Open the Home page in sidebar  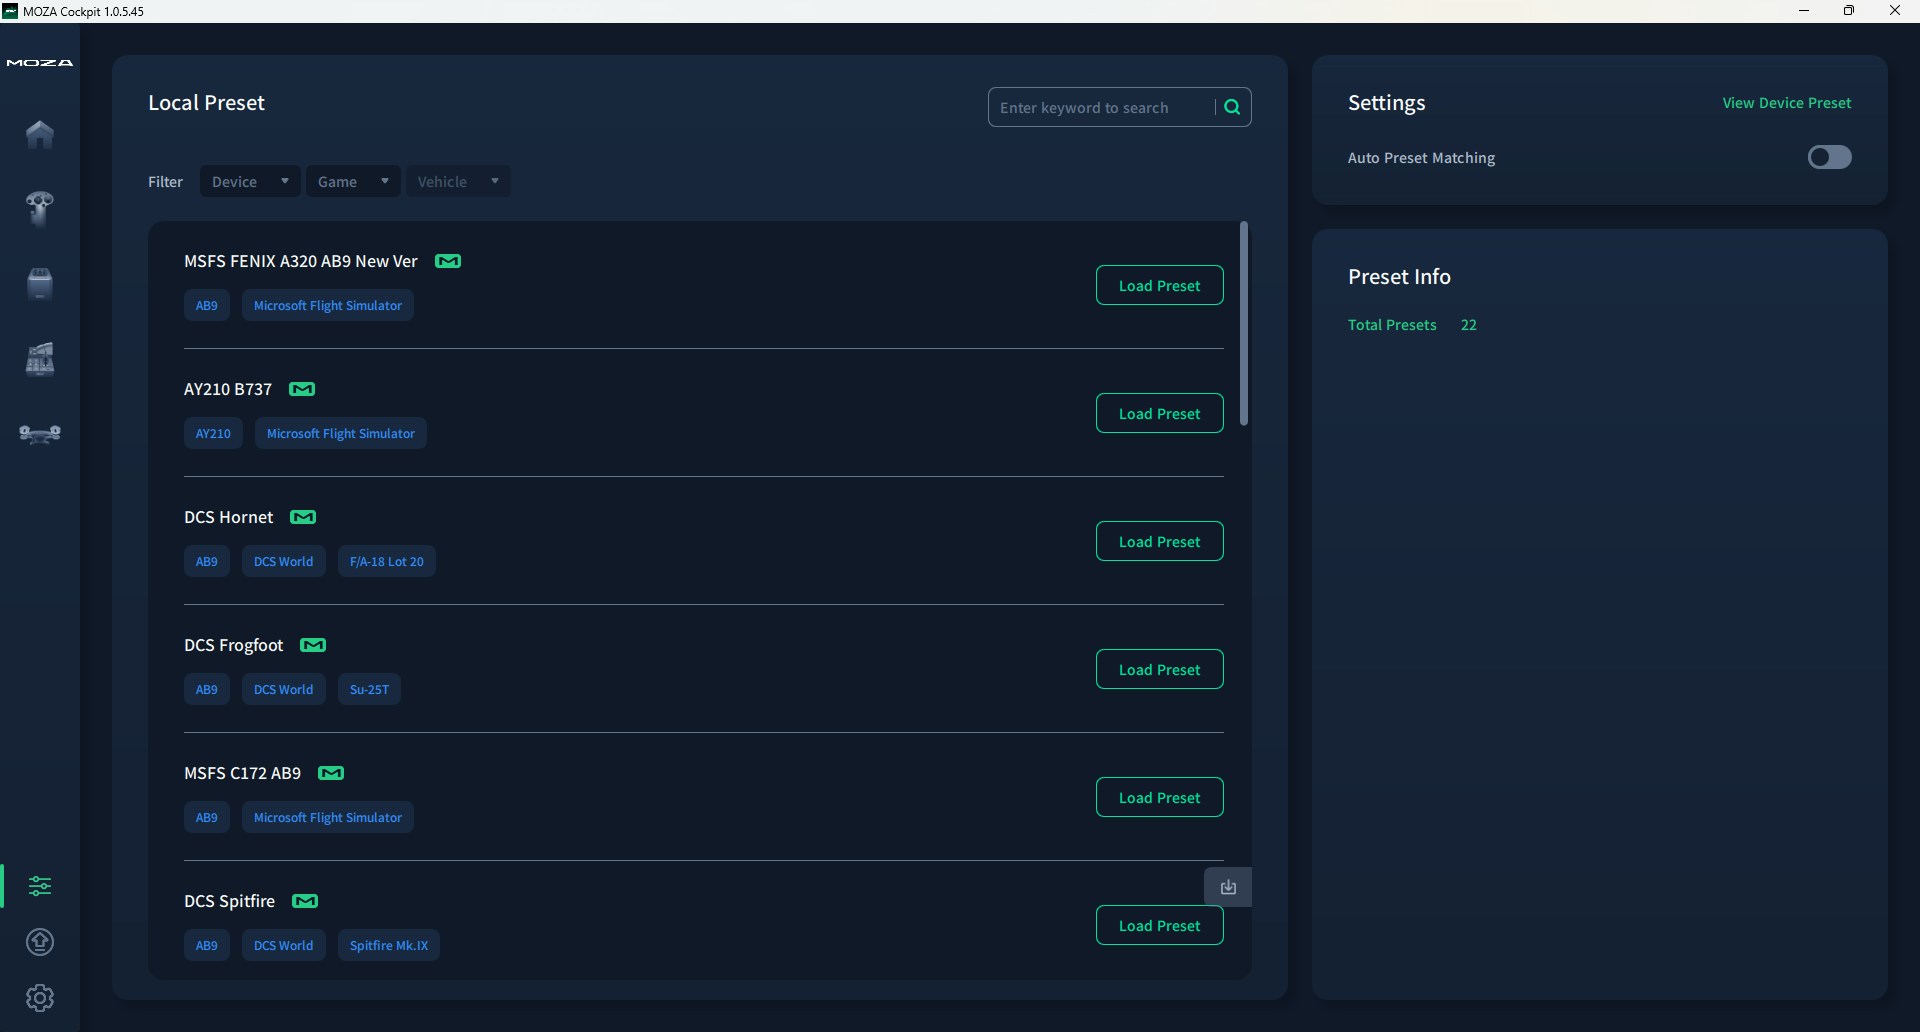tap(40, 134)
